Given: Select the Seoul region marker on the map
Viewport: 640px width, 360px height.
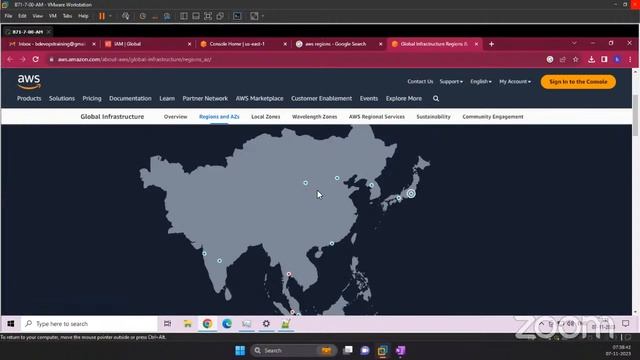Looking at the screenshot, I should point(371,185).
